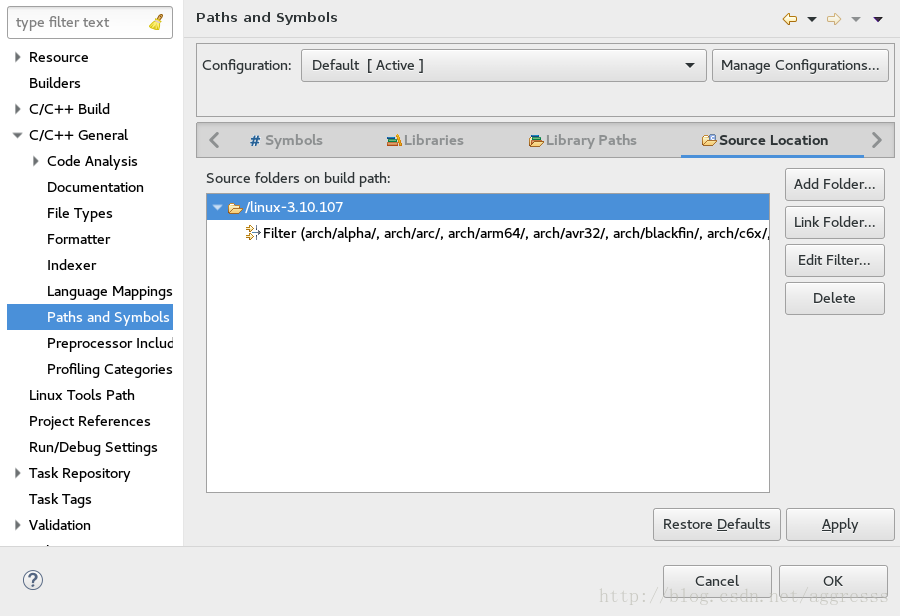Open the Formatter settings page
This screenshot has width=900, height=616.
[x=79, y=239]
